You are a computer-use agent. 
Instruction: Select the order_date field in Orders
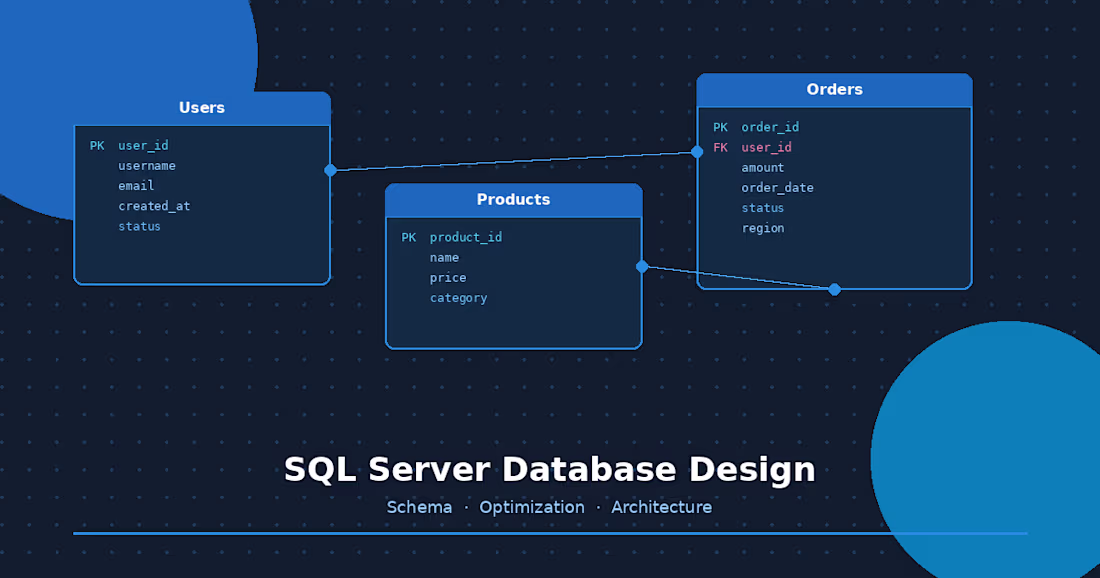click(x=777, y=187)
